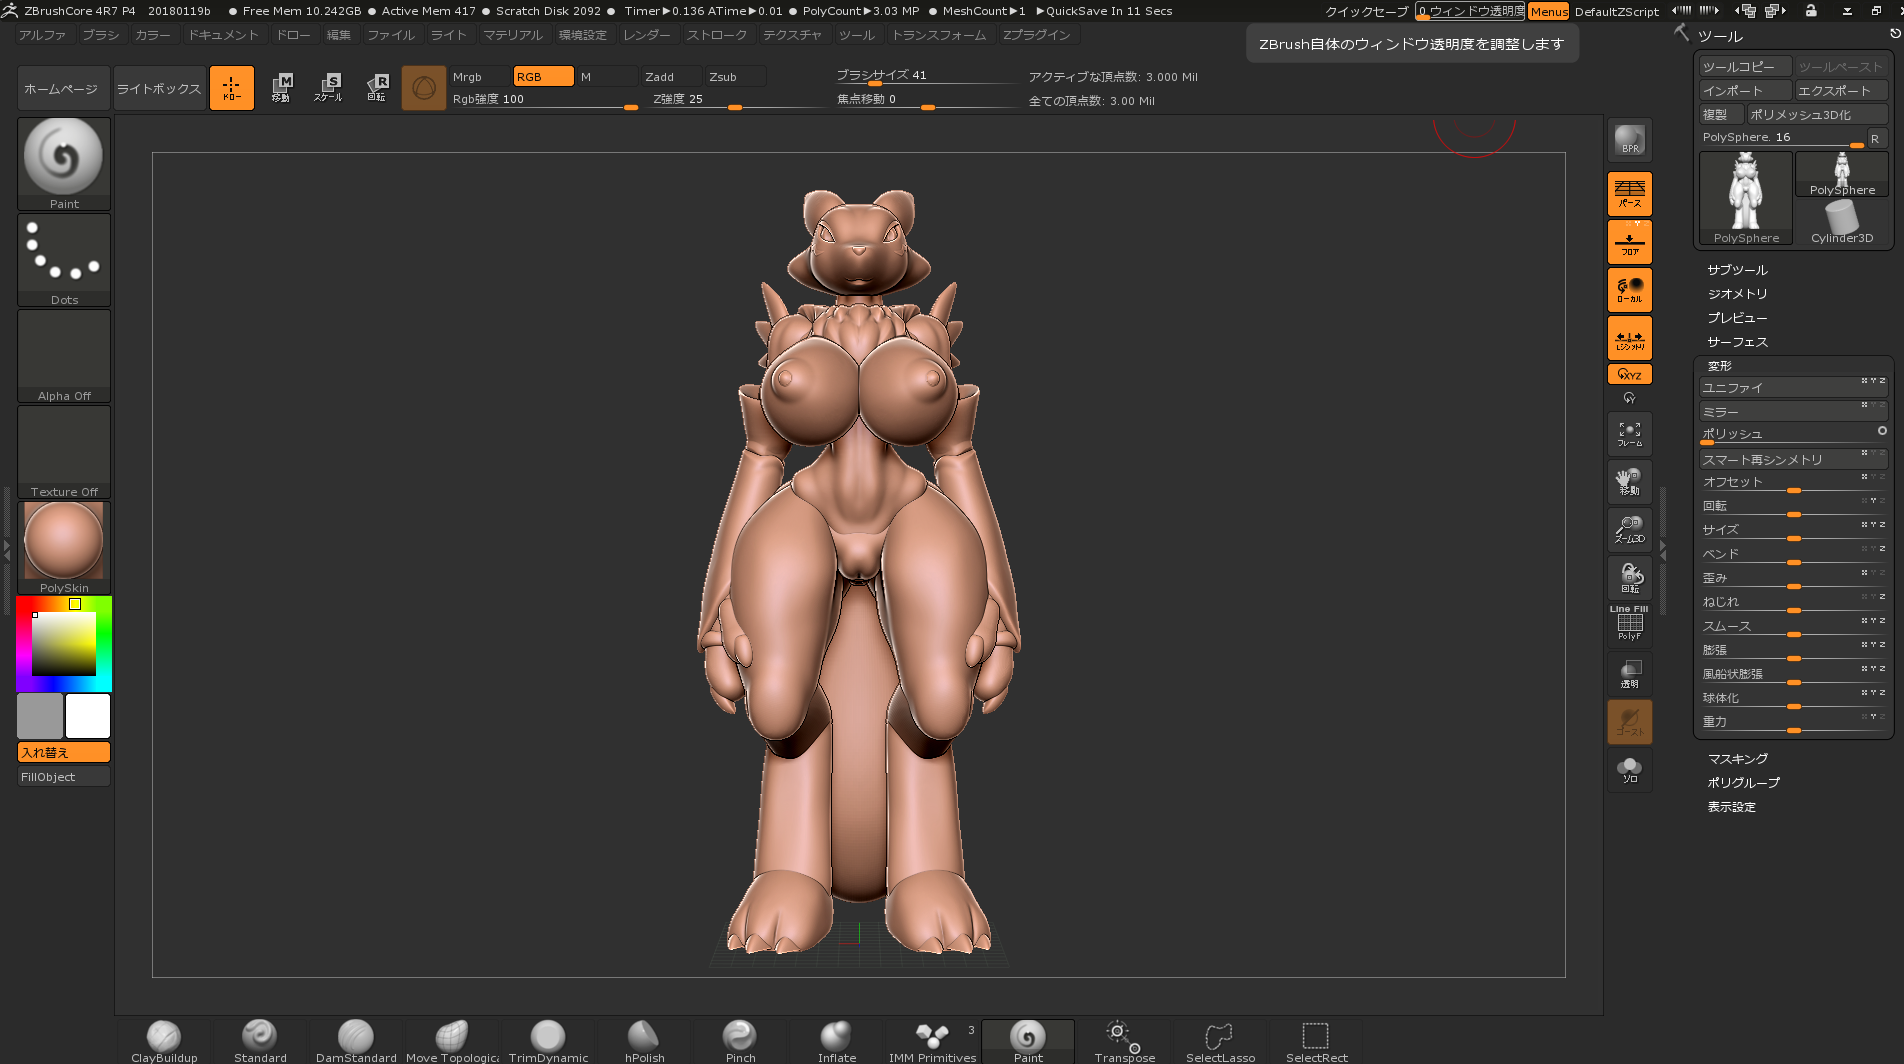
Task: Click the ライトボックス button
Action: point(159,88)
